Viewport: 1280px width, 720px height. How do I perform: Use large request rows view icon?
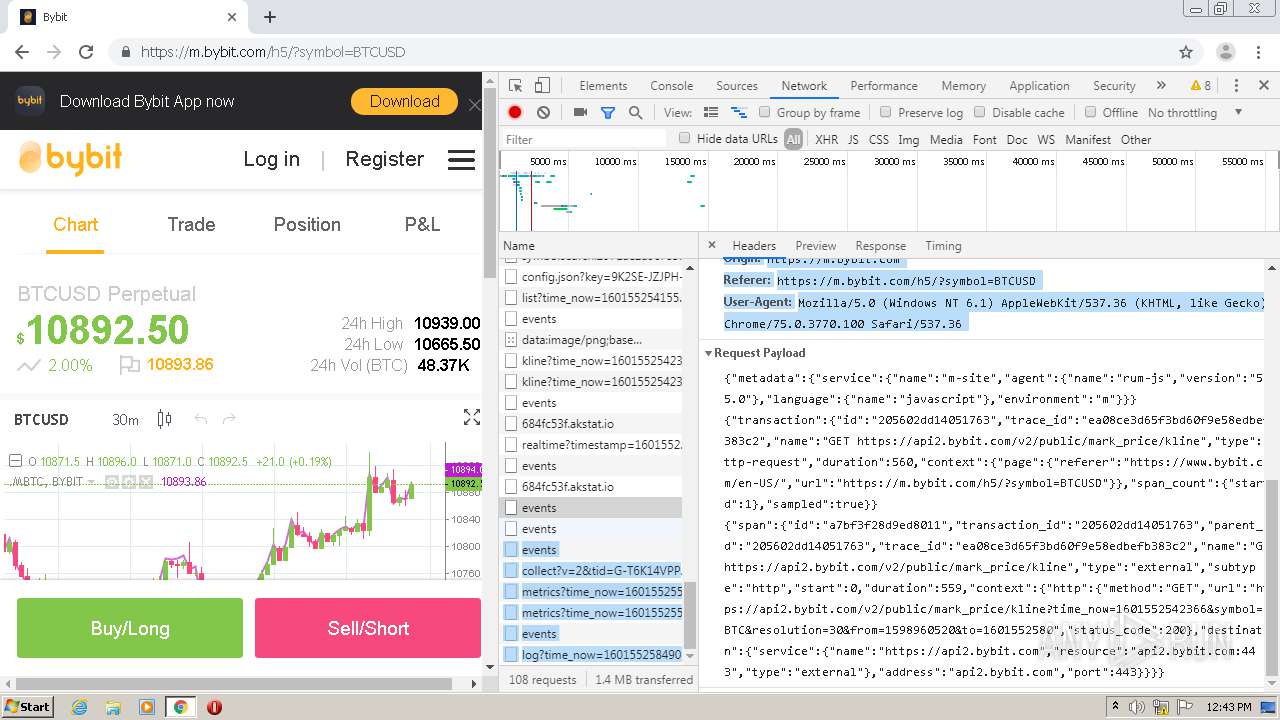point(711,113)
